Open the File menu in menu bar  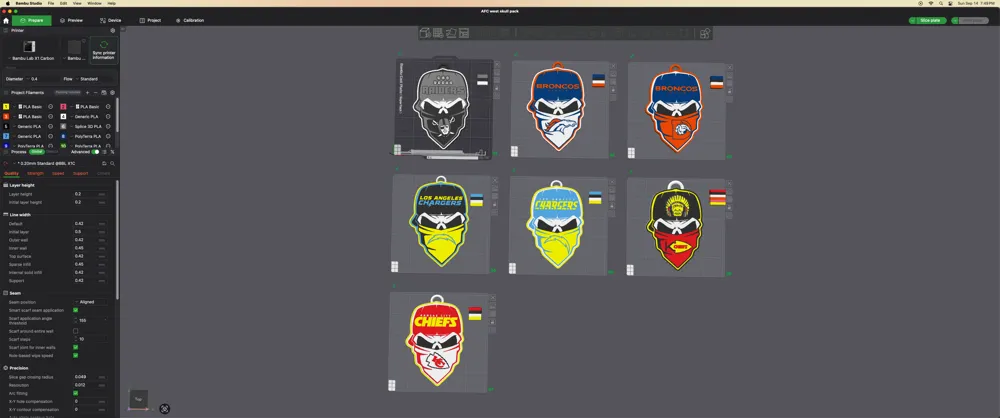coord(50,3)
